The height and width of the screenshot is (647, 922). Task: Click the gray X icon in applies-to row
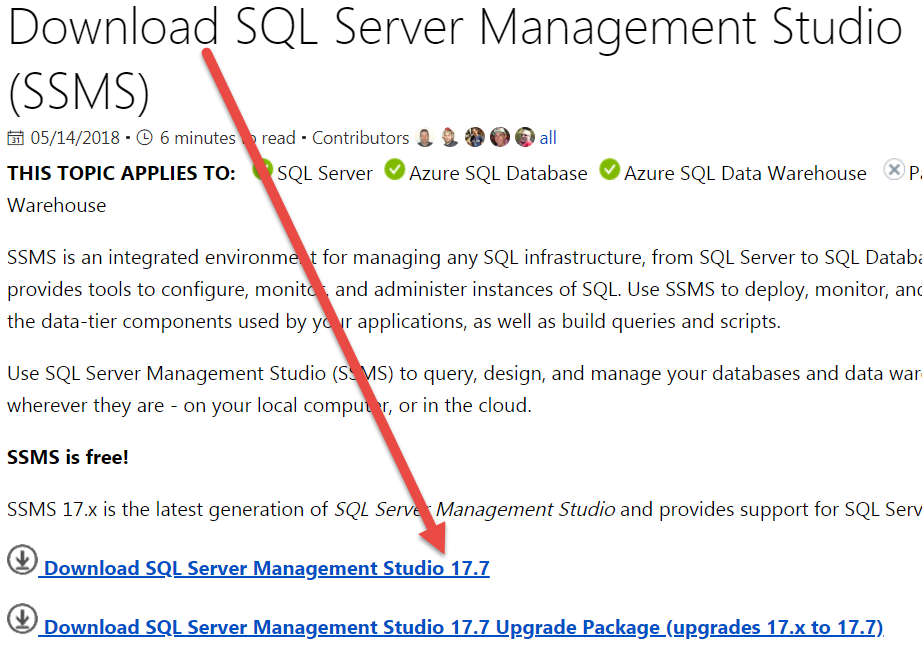click(x=894, y=170)
